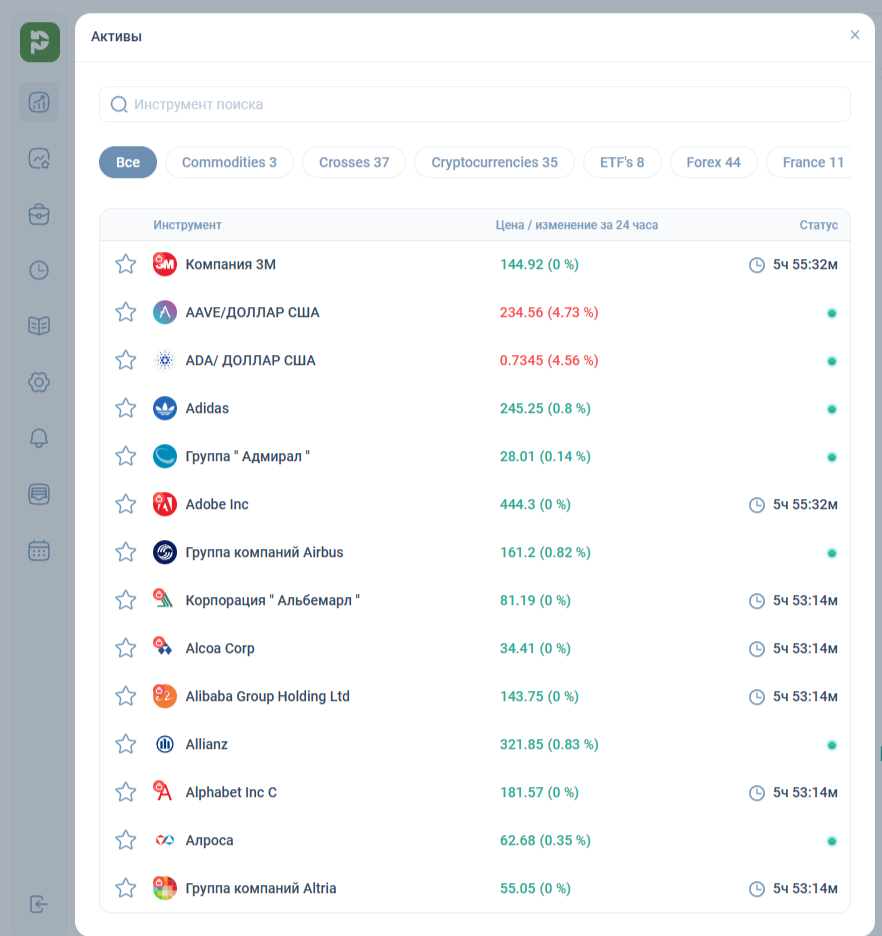882x936 pixels.
Task: Click price 28.01 (0.14 %)
Action: pyautogui.click(x=545, y=457)
